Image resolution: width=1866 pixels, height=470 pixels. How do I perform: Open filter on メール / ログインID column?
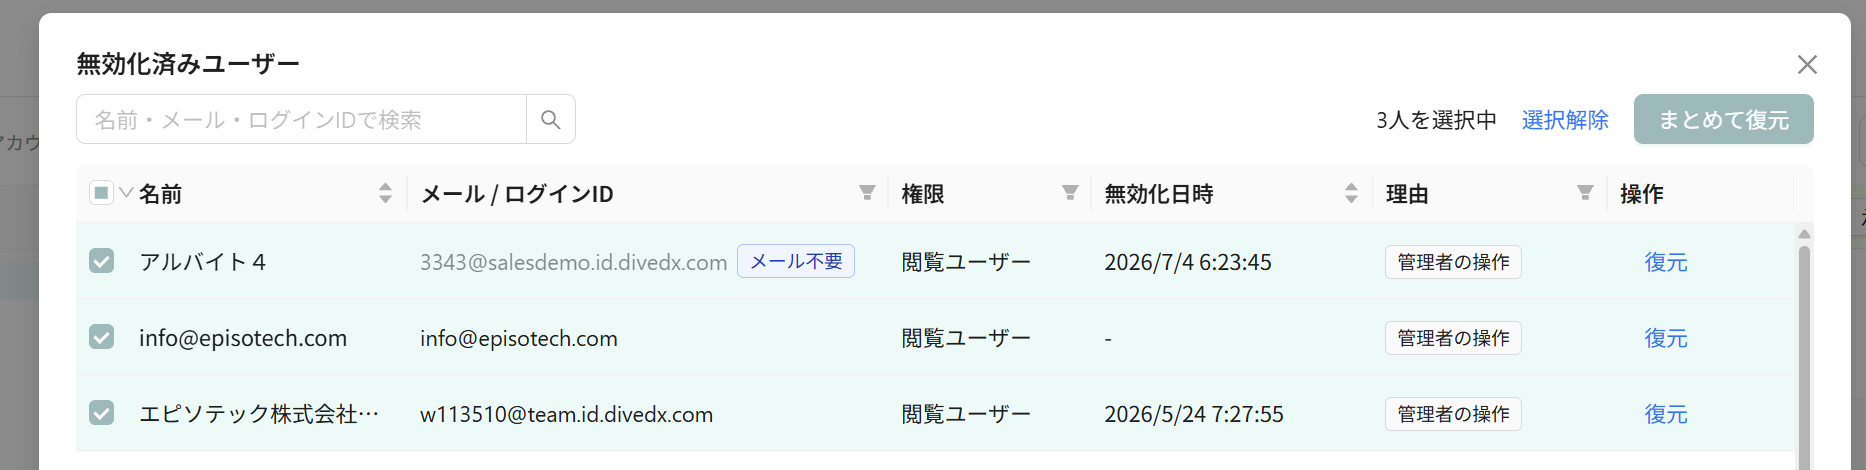[x=867, y=192]
